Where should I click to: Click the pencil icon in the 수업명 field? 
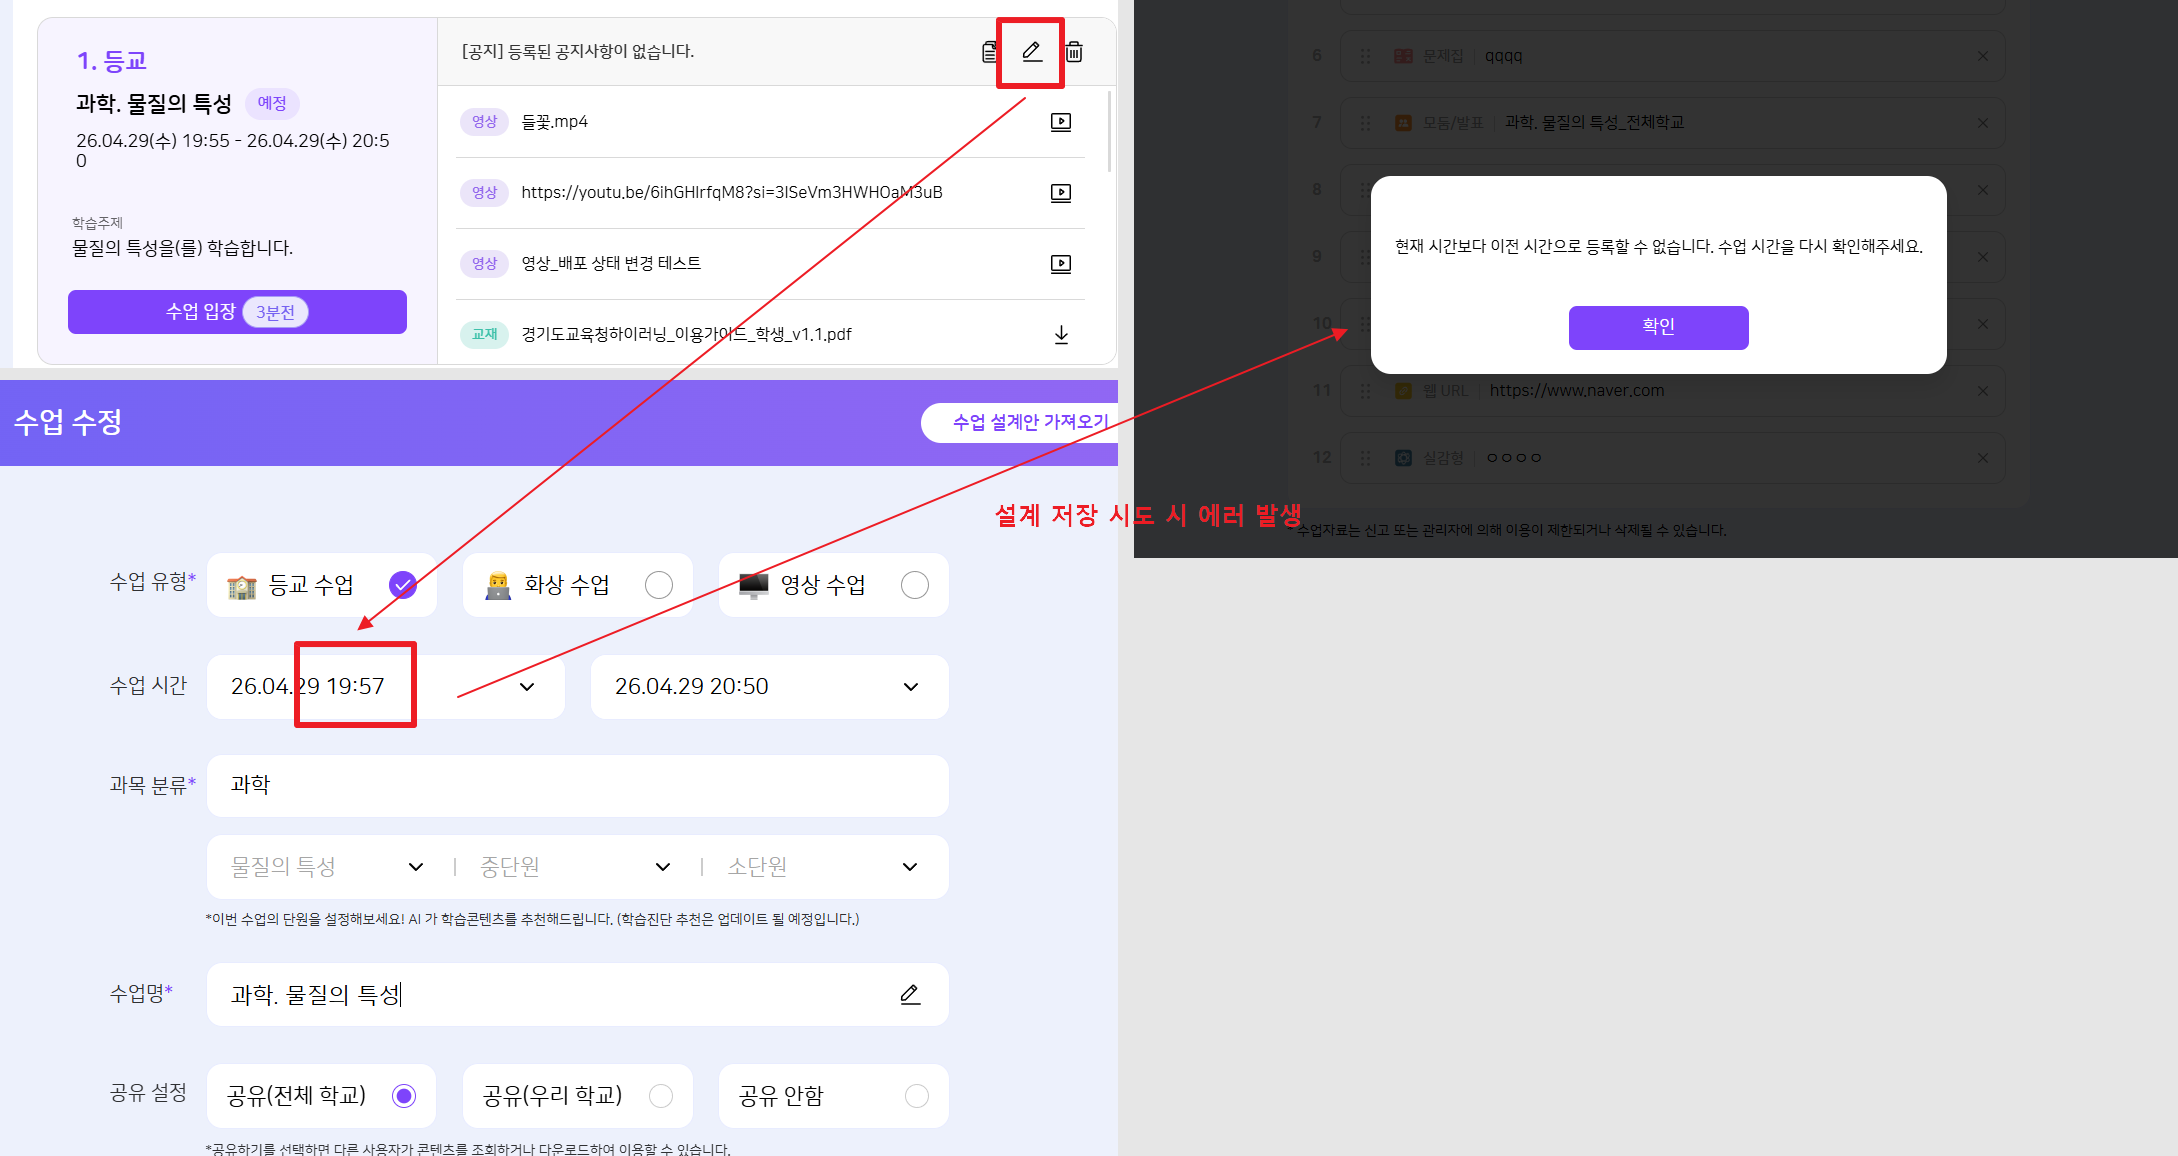tap(909, 995)
